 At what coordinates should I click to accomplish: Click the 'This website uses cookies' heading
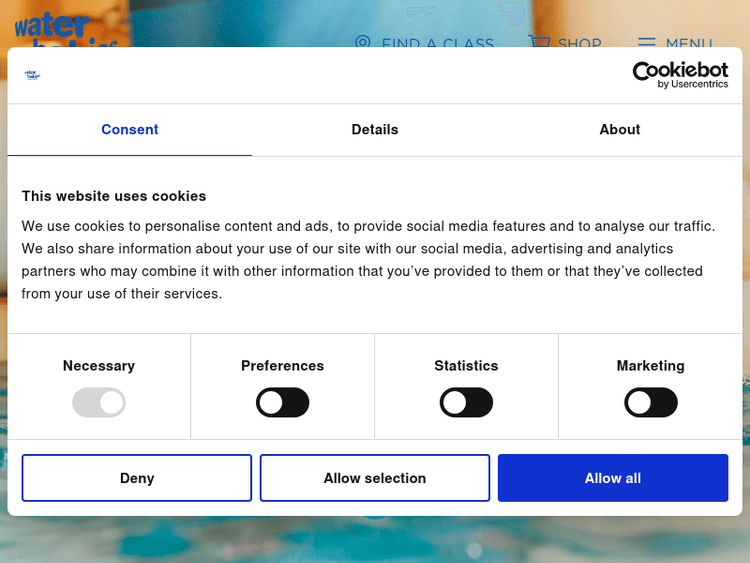[x=114, y=196]
